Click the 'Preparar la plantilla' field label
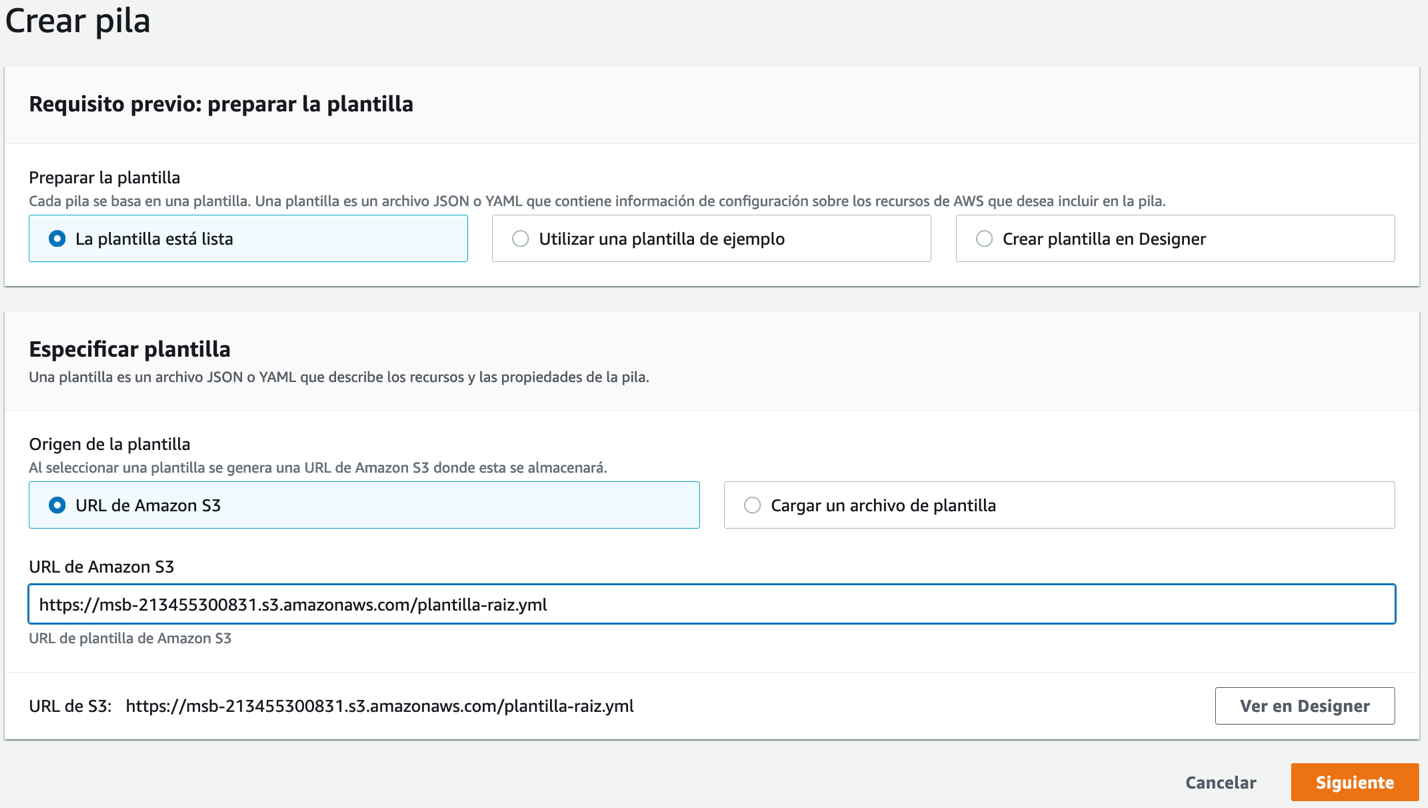 tap(105, 177)
